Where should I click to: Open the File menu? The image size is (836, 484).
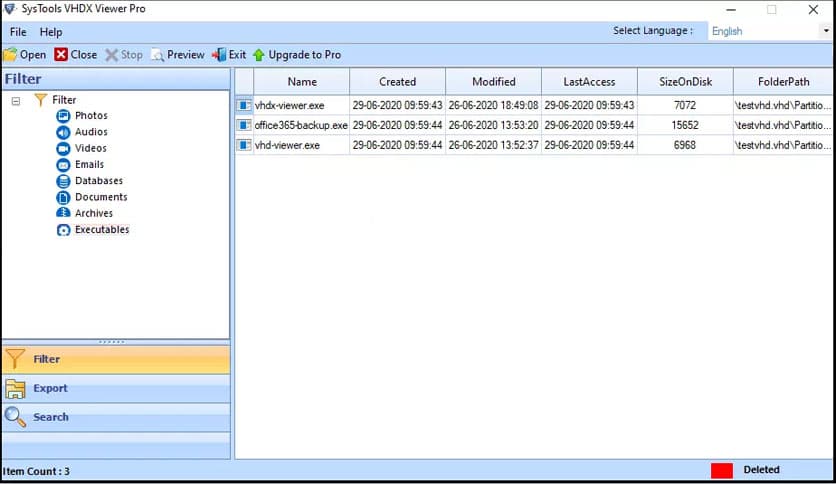(x=18, y=32)
